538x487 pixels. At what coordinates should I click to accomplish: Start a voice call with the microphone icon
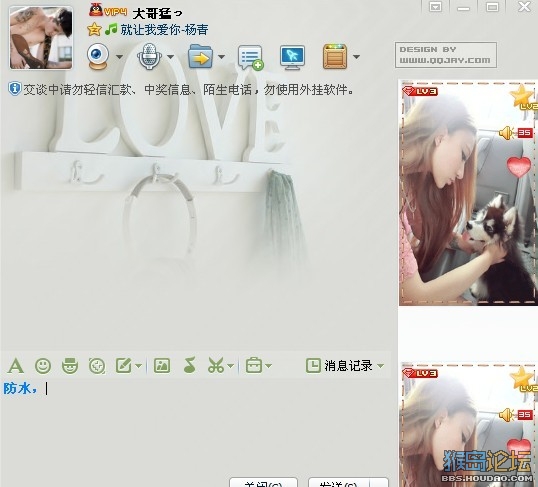[149, 56]
